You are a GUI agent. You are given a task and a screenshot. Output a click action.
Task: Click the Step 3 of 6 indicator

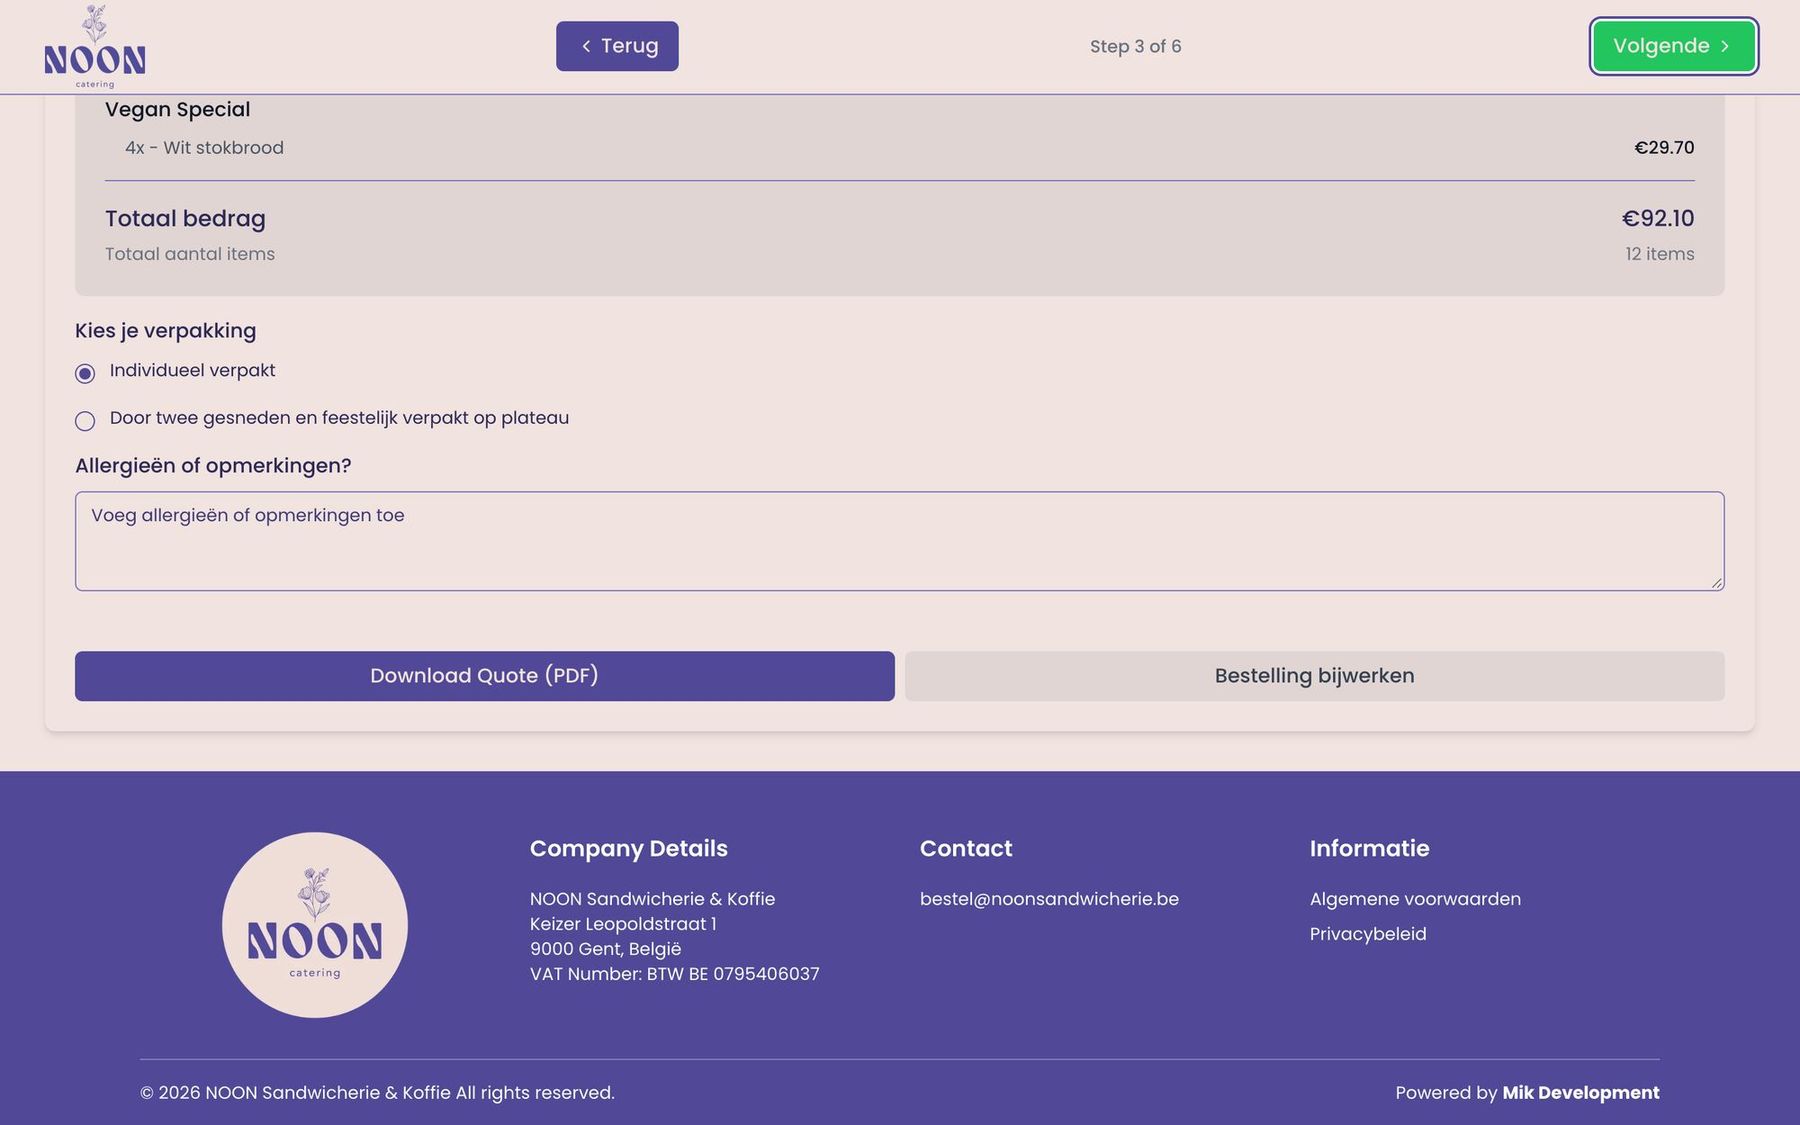(1135, 46)
